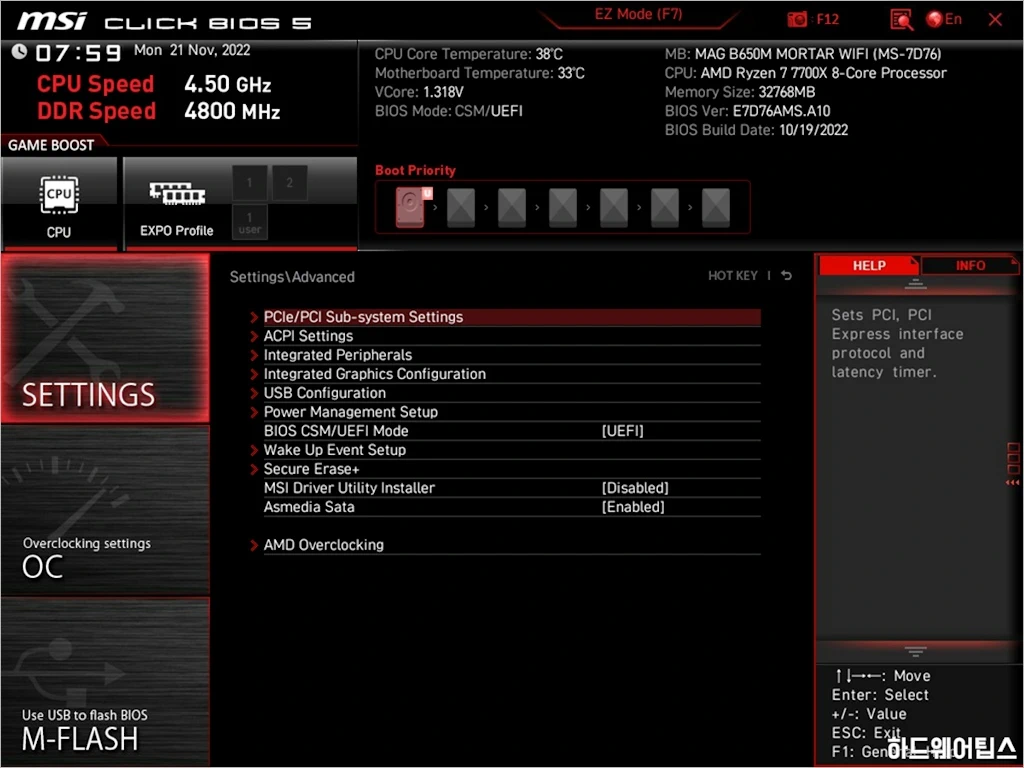Click the date Mon 21 Nov, 2022
Viewport: 1024px width, 768px height.
[192, 50]
